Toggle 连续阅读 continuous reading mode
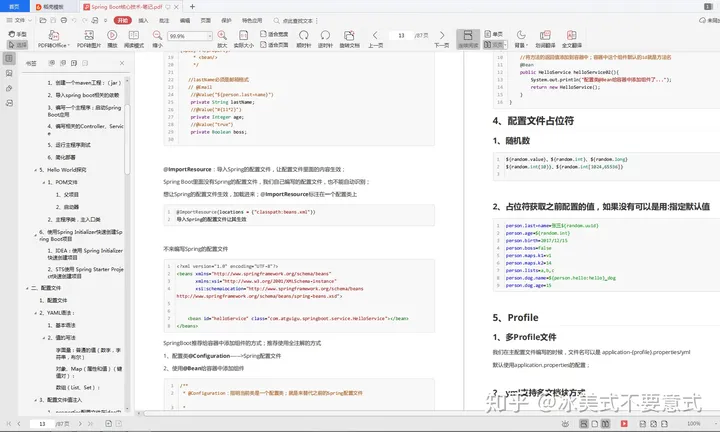 click(468, 39)
